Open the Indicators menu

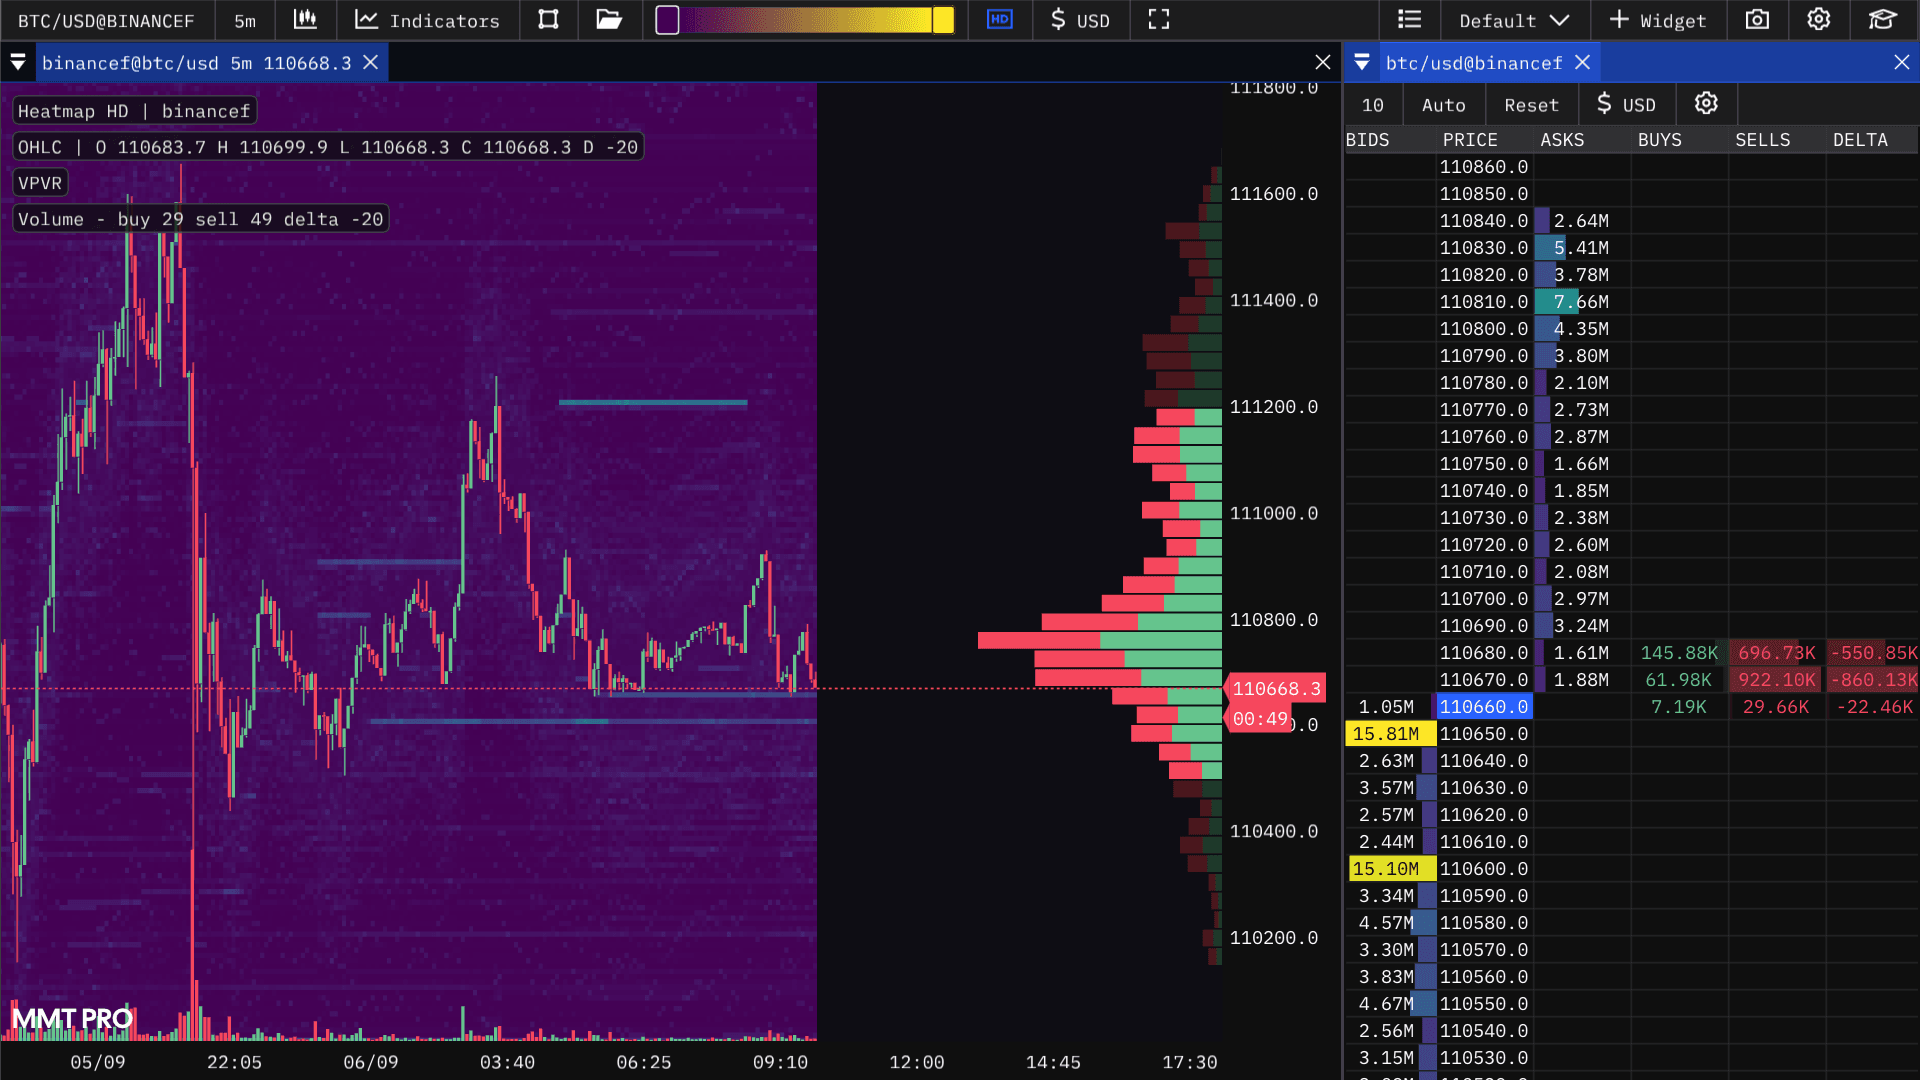click(428, 20)
